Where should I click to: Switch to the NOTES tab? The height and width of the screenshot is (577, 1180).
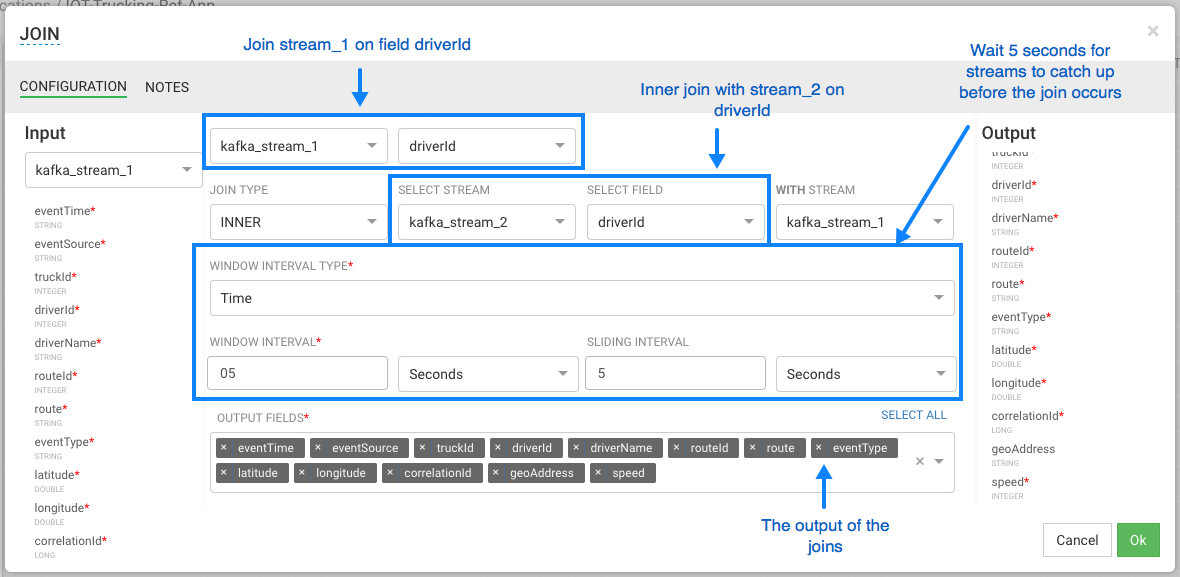click(167, 87)
